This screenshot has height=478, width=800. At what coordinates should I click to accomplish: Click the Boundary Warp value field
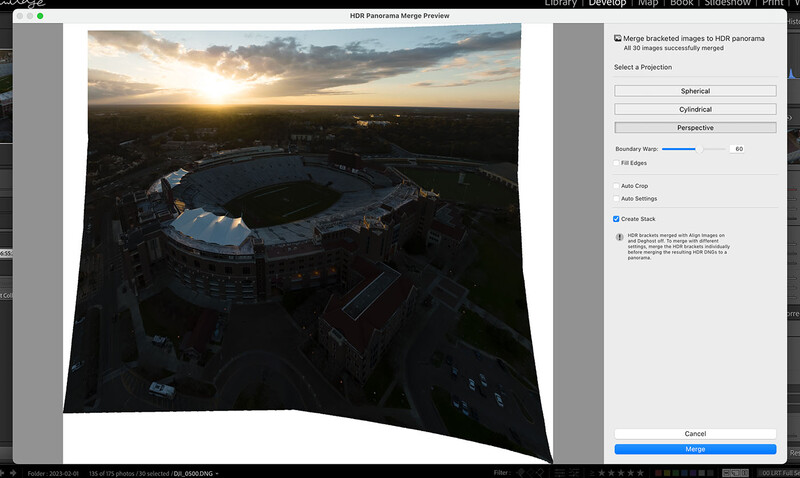[x=737, y=149]
